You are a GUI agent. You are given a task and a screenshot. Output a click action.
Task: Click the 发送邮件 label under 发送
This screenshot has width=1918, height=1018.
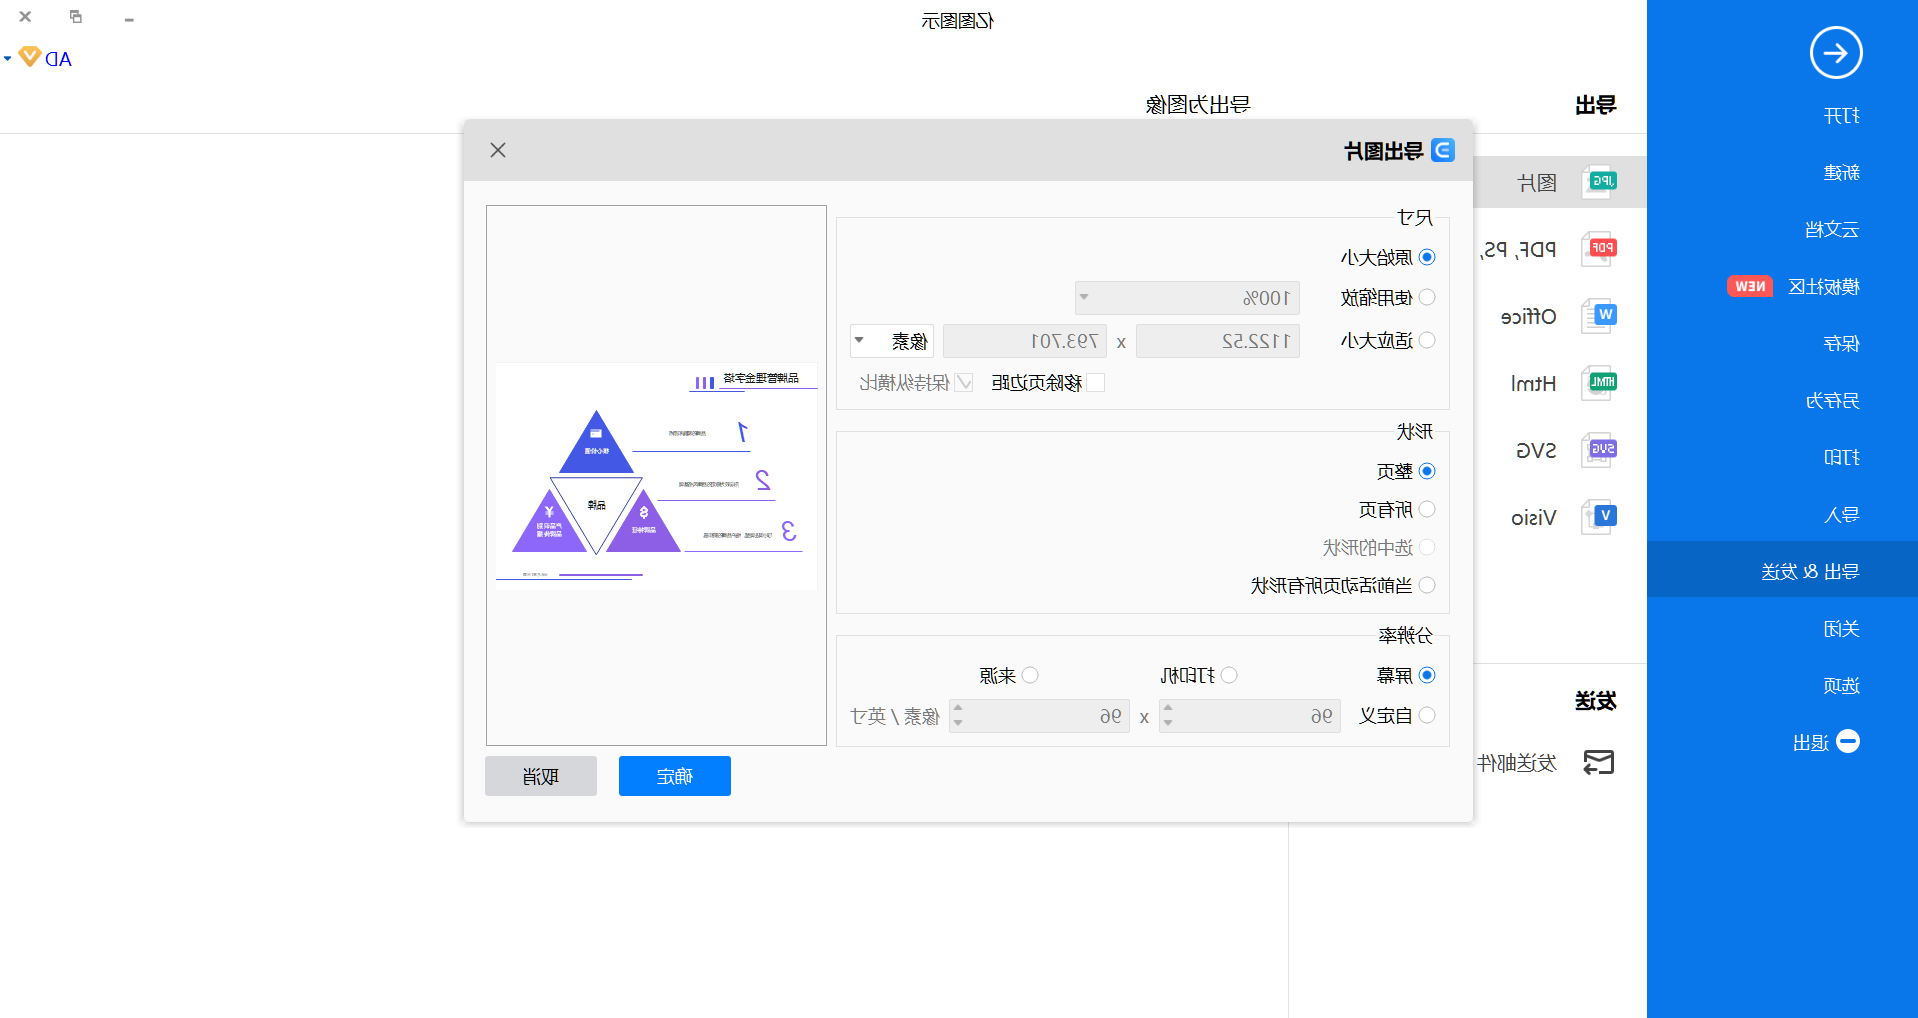(1517, 764)
